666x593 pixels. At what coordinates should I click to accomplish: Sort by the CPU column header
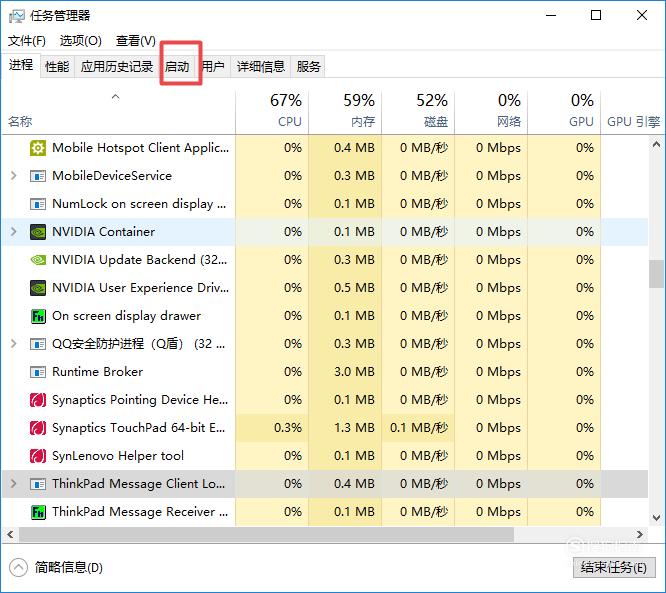[x=272, y=113]
